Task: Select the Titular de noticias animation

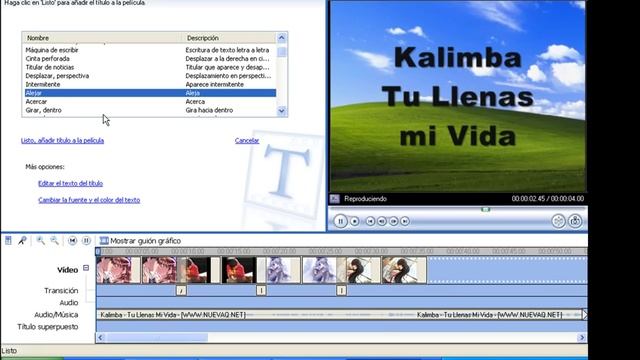Action: [x=50, y=67]
